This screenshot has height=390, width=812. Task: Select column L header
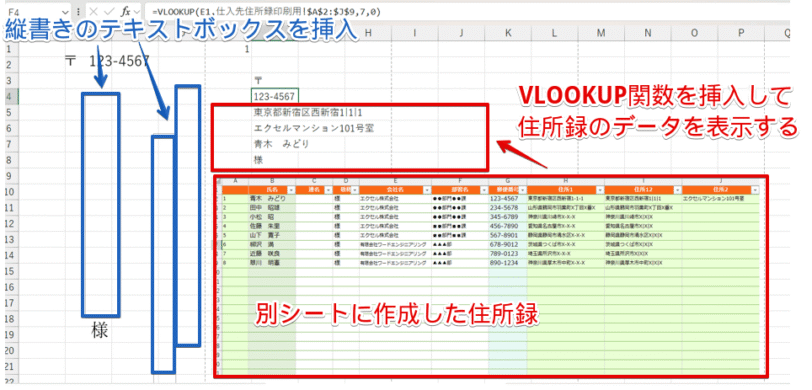pyautogui.click(x=555, y=33)
